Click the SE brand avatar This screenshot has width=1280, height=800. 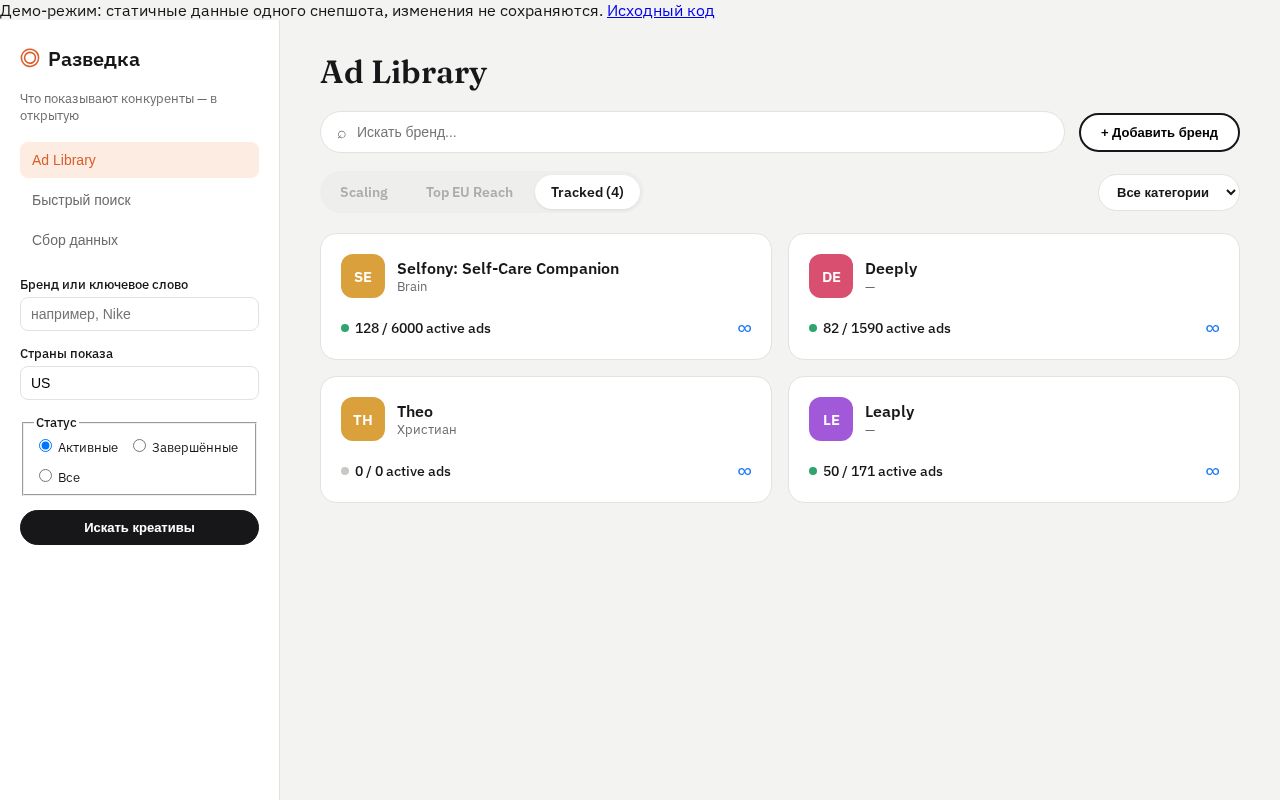tap(363, 276)
